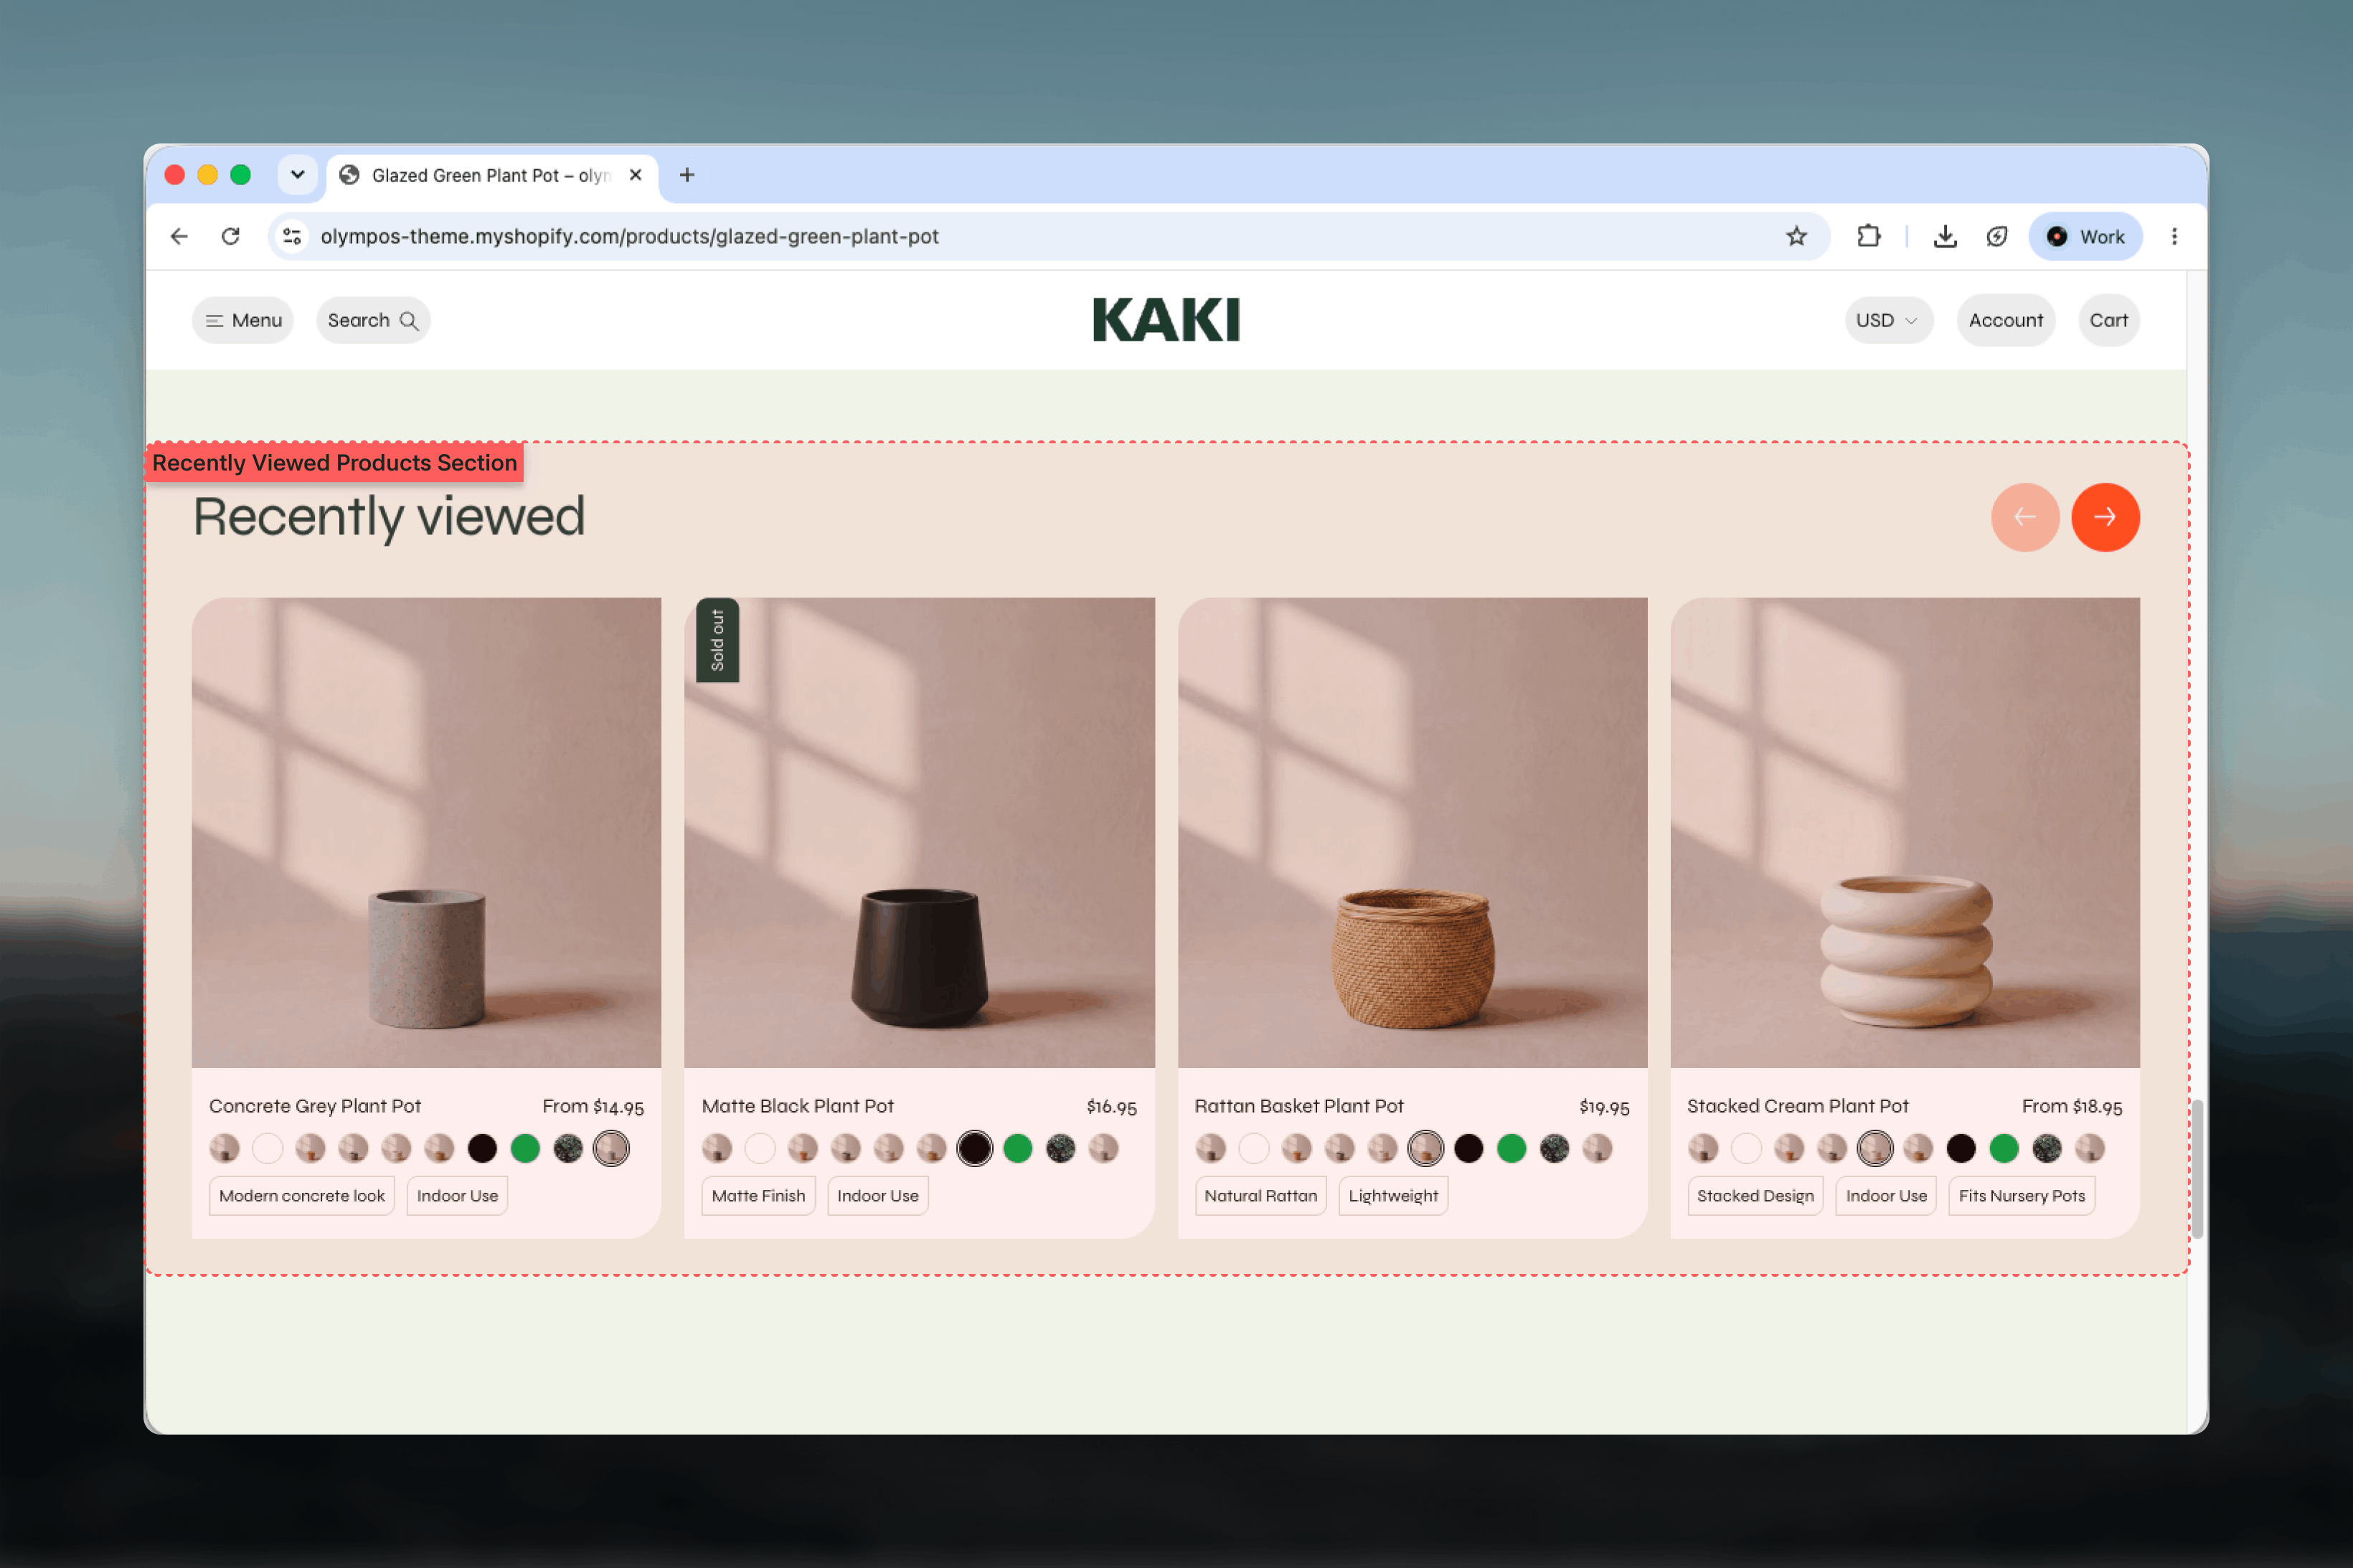2353x1568 pixels.
Task: Select green swatch on Matte Black Plant Pot
Action: [1018, 1148]
